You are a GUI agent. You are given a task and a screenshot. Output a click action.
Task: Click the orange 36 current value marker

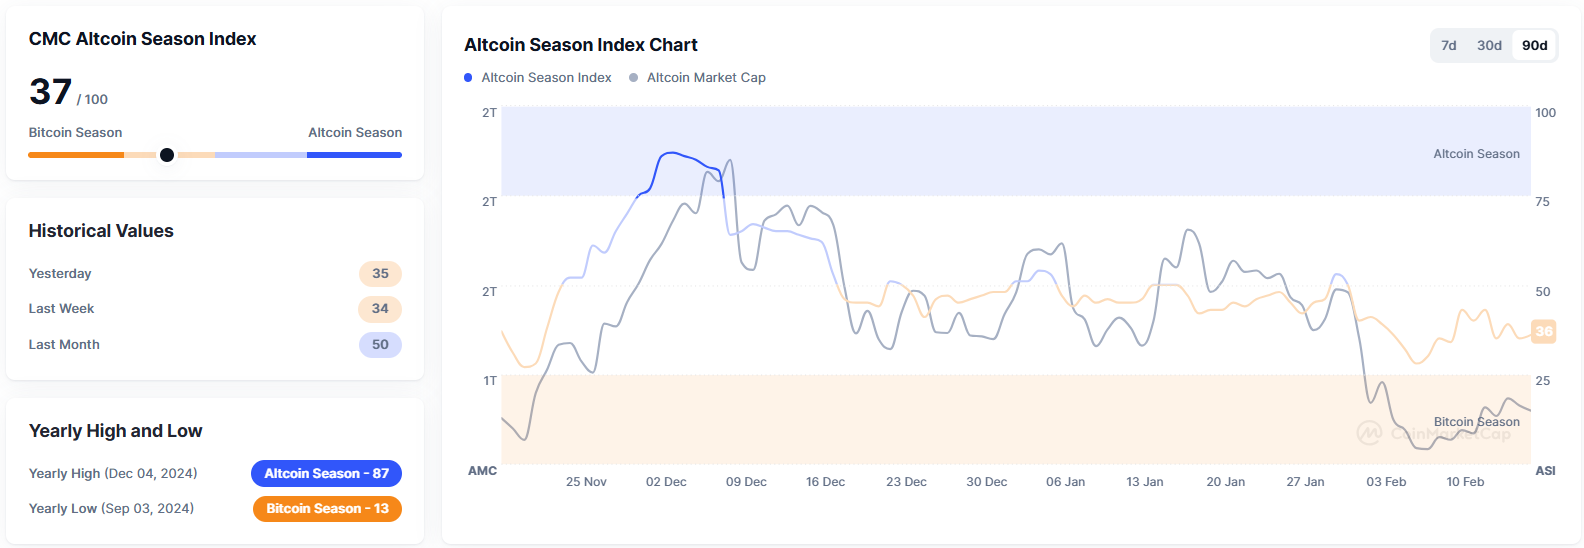coord(1544,331)
